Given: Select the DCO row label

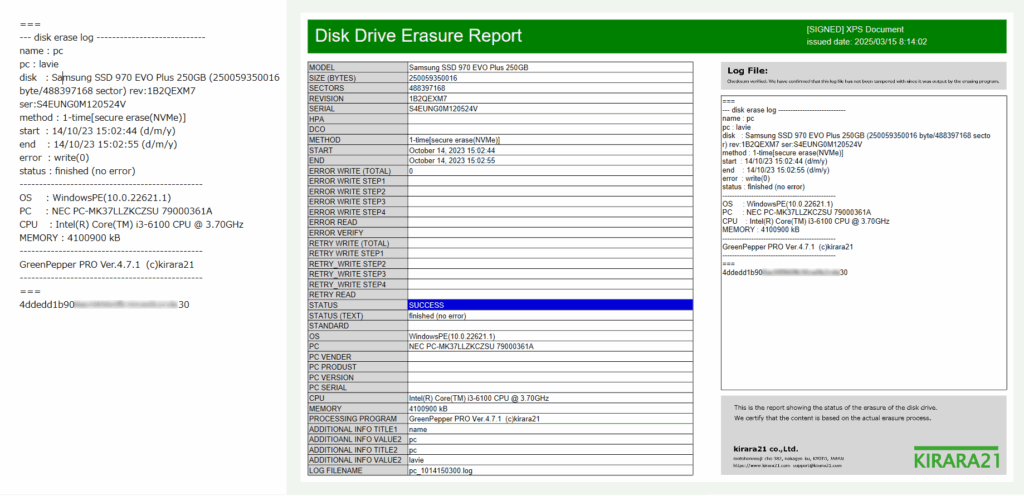Looking at the screenshot, I should click(x=357, y=130).
